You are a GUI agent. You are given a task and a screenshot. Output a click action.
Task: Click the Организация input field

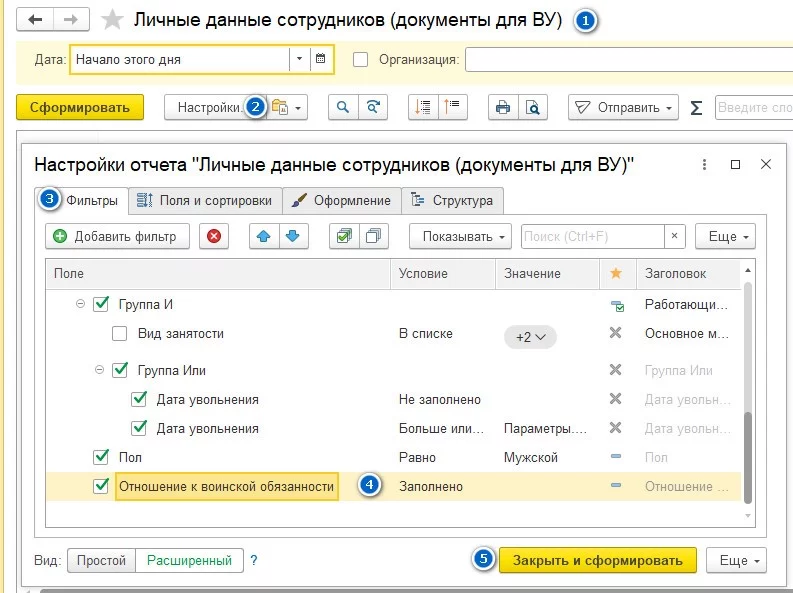coord(629,60)
